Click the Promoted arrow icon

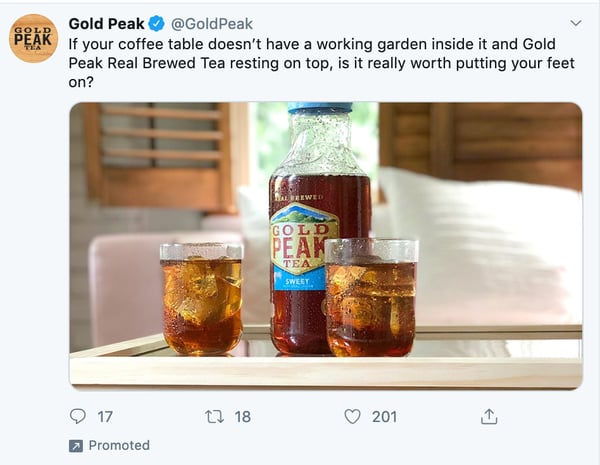click(x=76, y=446)
